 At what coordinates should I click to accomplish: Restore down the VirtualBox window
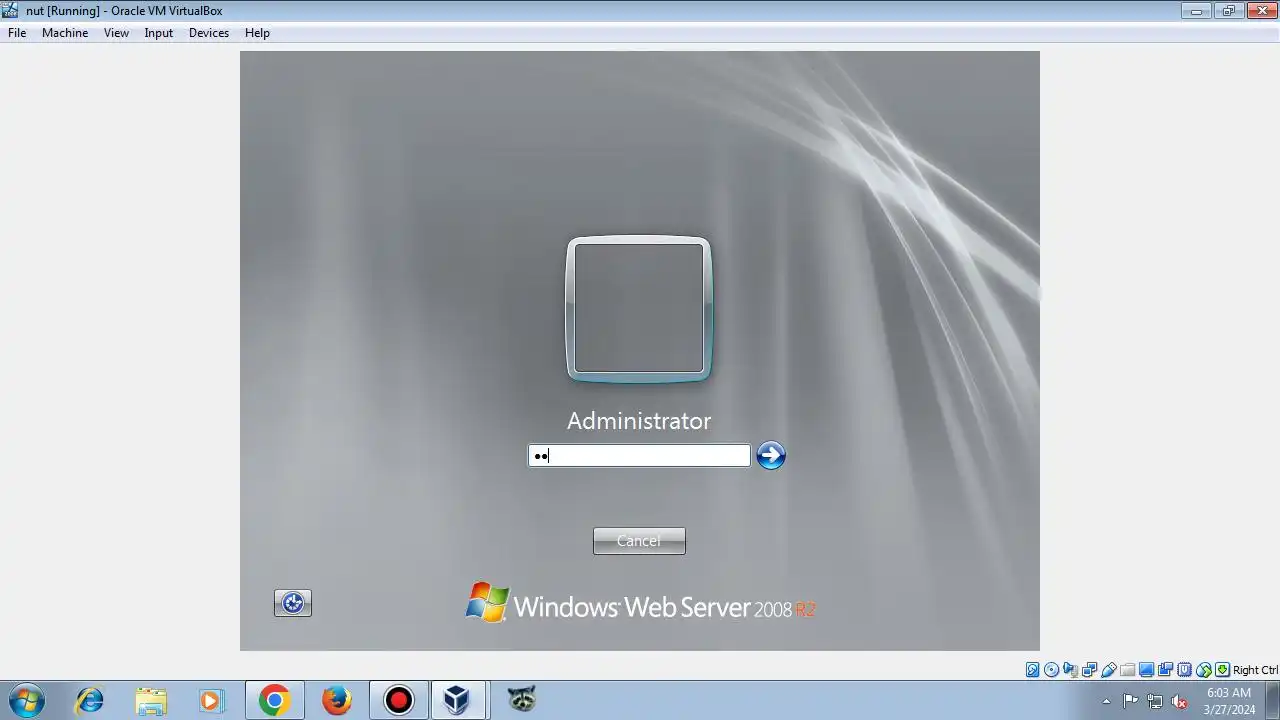coord(1228,11)
